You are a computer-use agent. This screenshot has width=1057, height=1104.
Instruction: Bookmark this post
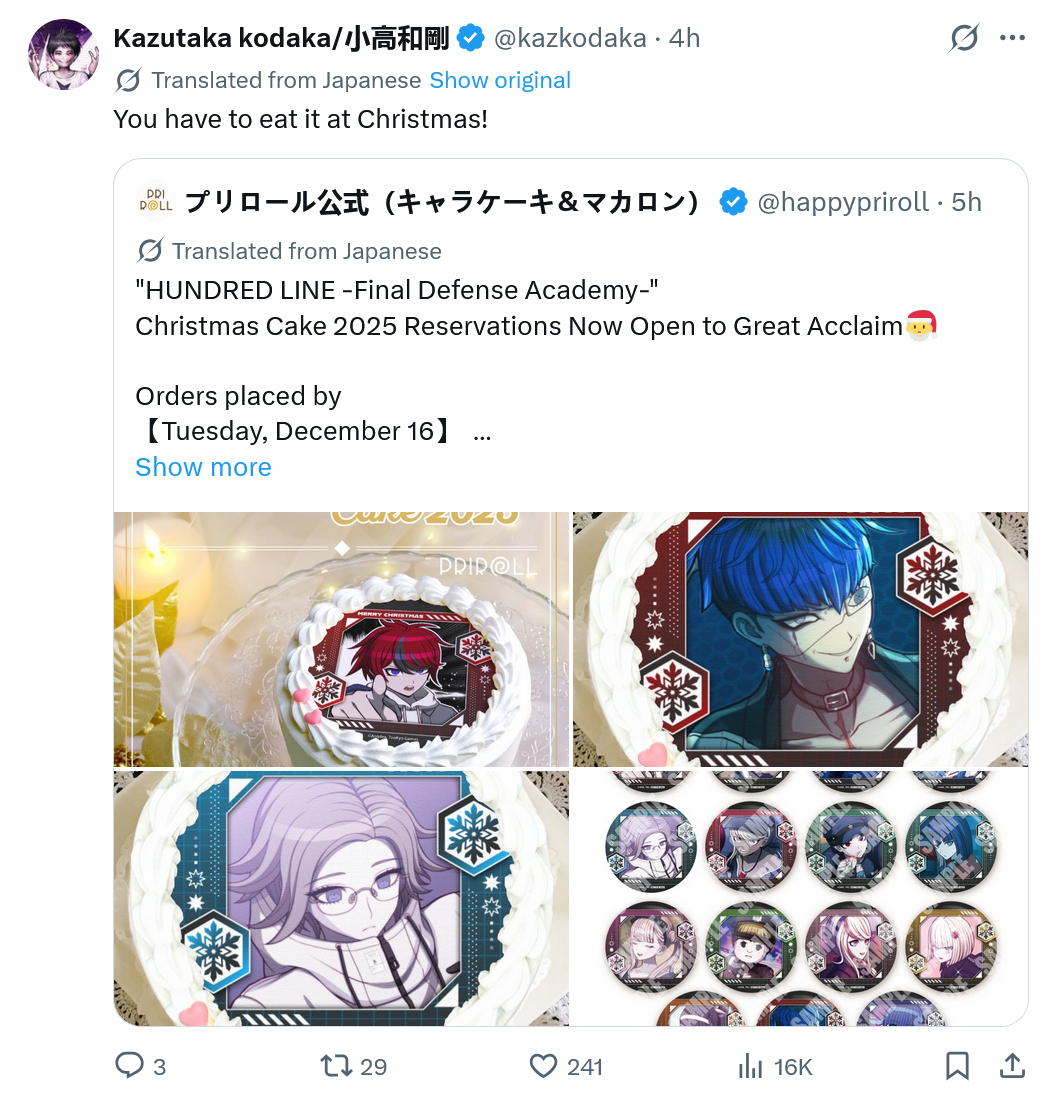[957, 1065]
